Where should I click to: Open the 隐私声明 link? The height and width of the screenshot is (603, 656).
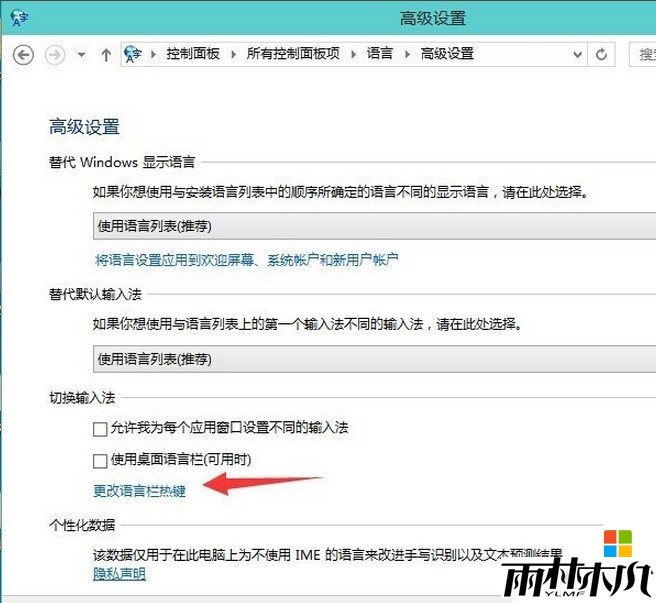click(119, 574)
